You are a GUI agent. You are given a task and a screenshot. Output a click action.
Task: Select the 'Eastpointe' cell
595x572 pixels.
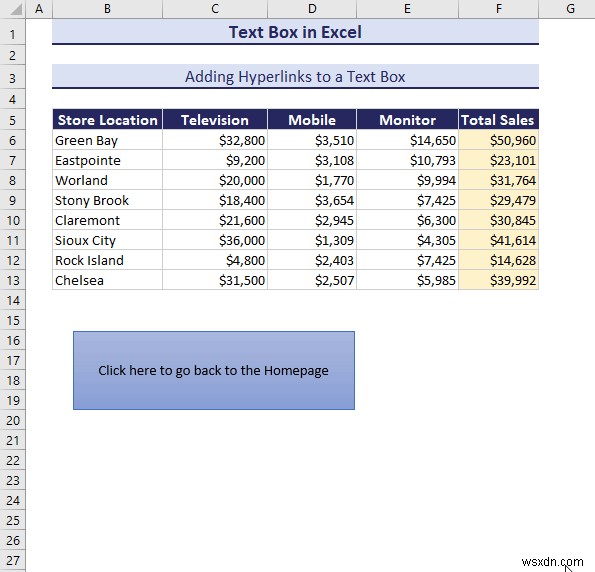(107, 160)
